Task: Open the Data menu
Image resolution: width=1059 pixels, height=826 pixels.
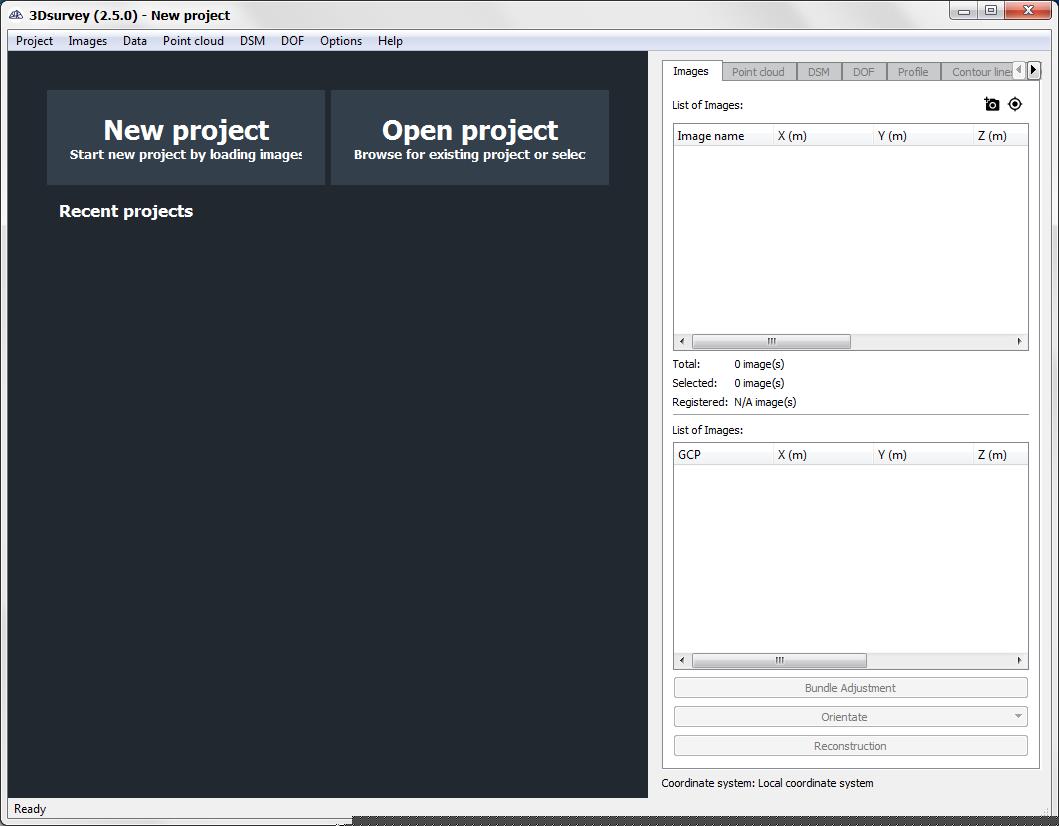Action: tap(135, 41)
